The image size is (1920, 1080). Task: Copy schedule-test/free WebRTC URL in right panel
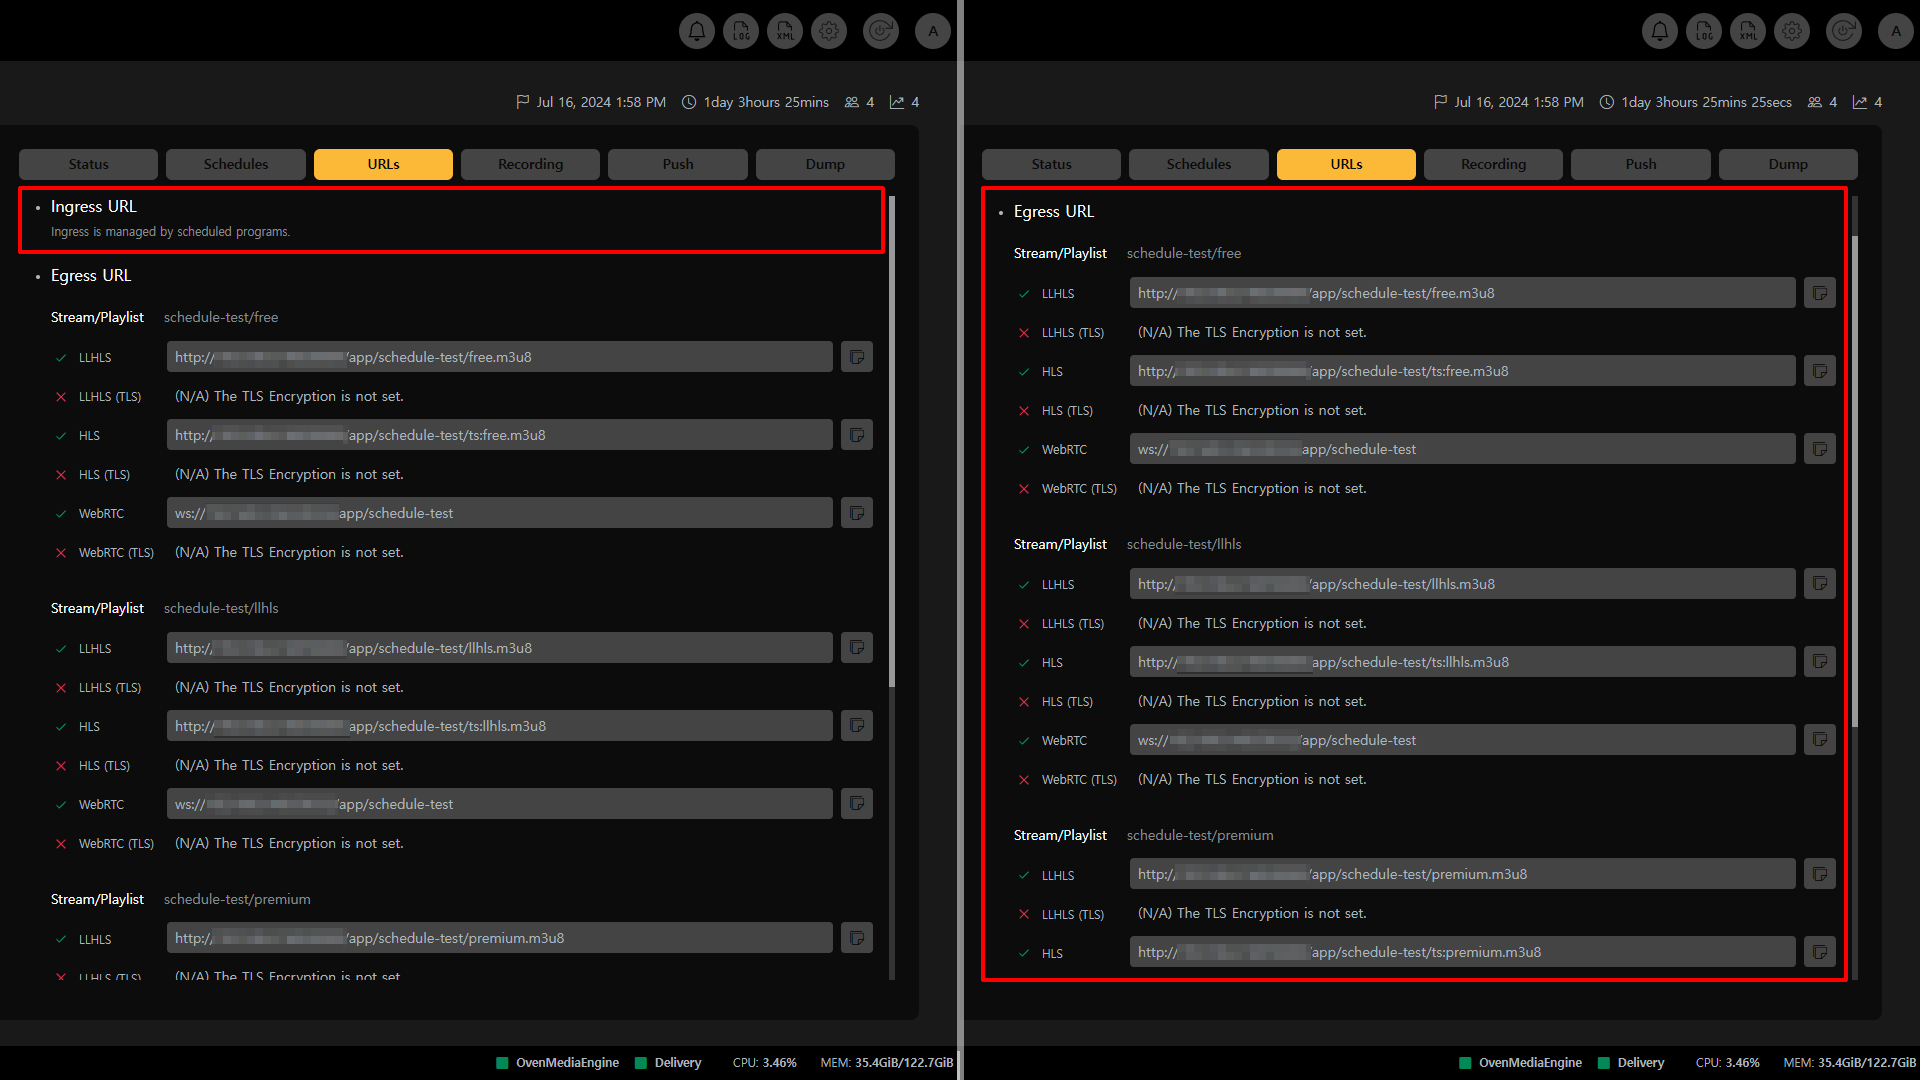1820,449
